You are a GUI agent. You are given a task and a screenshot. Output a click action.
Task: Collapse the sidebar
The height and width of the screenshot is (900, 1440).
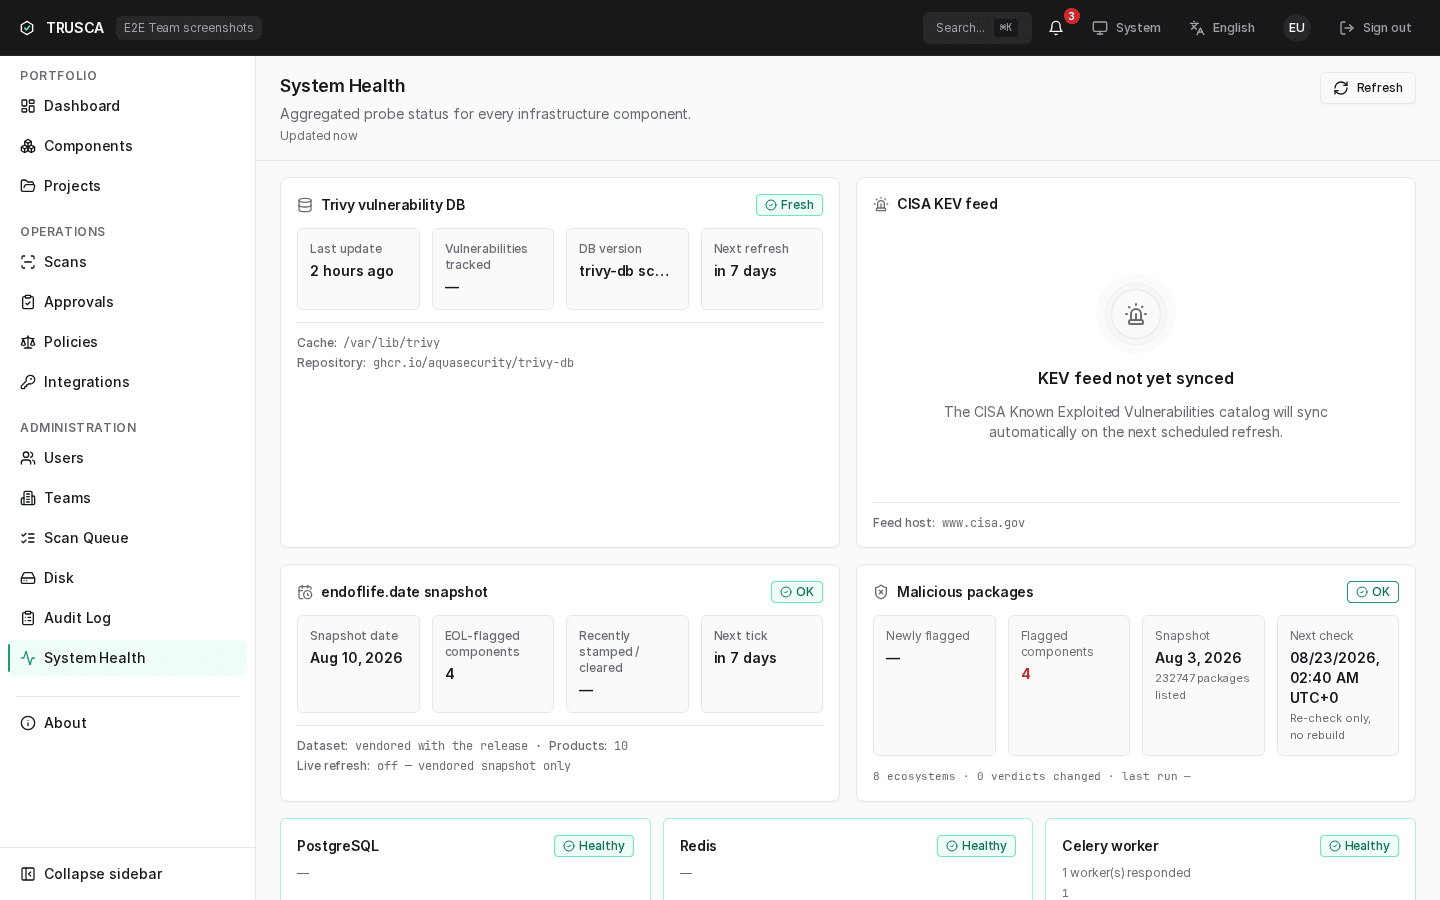(x=127, y=874)
